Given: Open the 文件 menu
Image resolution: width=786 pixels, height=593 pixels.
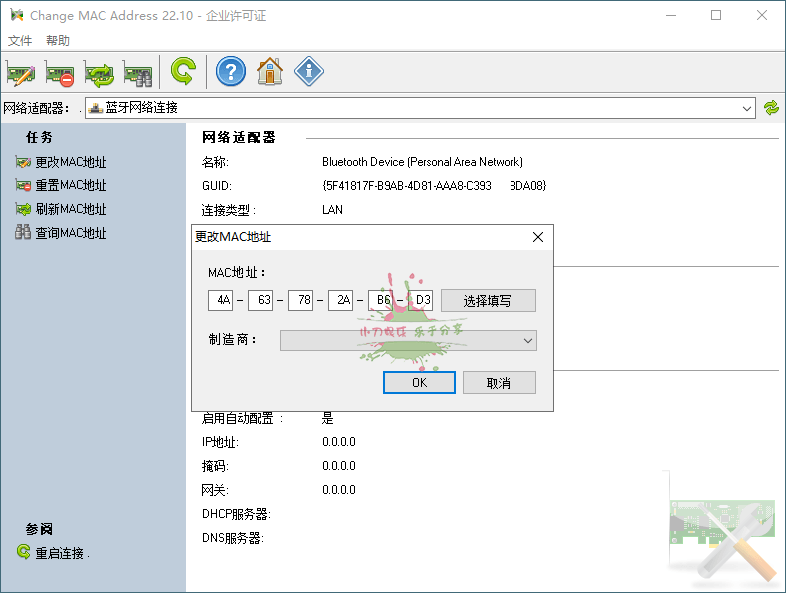Looking at the screenshot, I should tap(20, 41).
